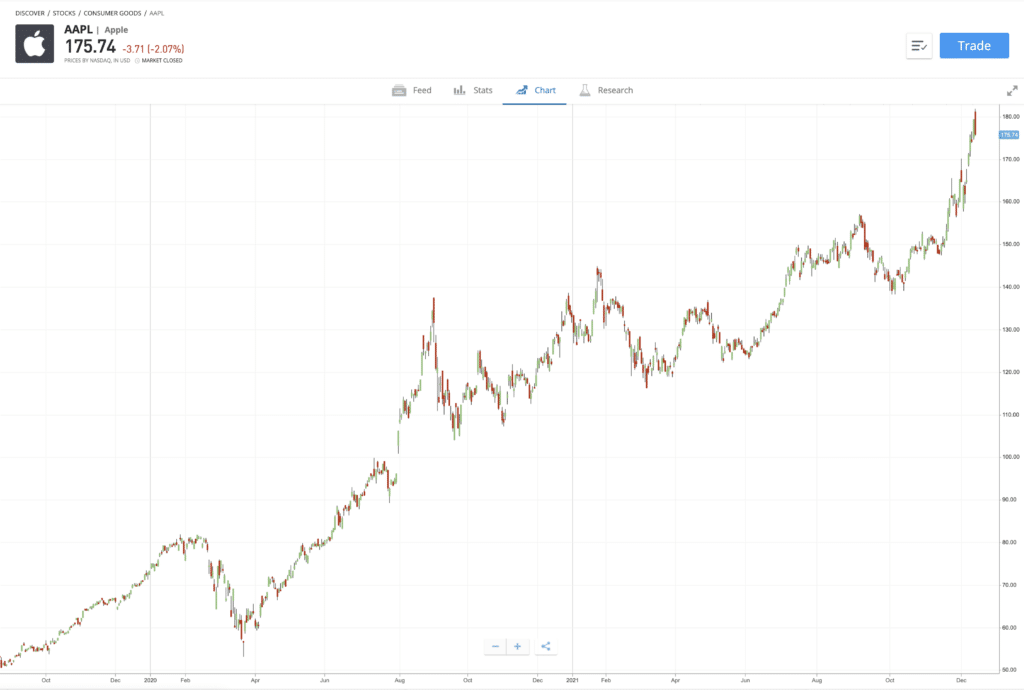The image size is (1024, 690).
Task: Zoom in the chart with plus button
Action: (517, 646)
